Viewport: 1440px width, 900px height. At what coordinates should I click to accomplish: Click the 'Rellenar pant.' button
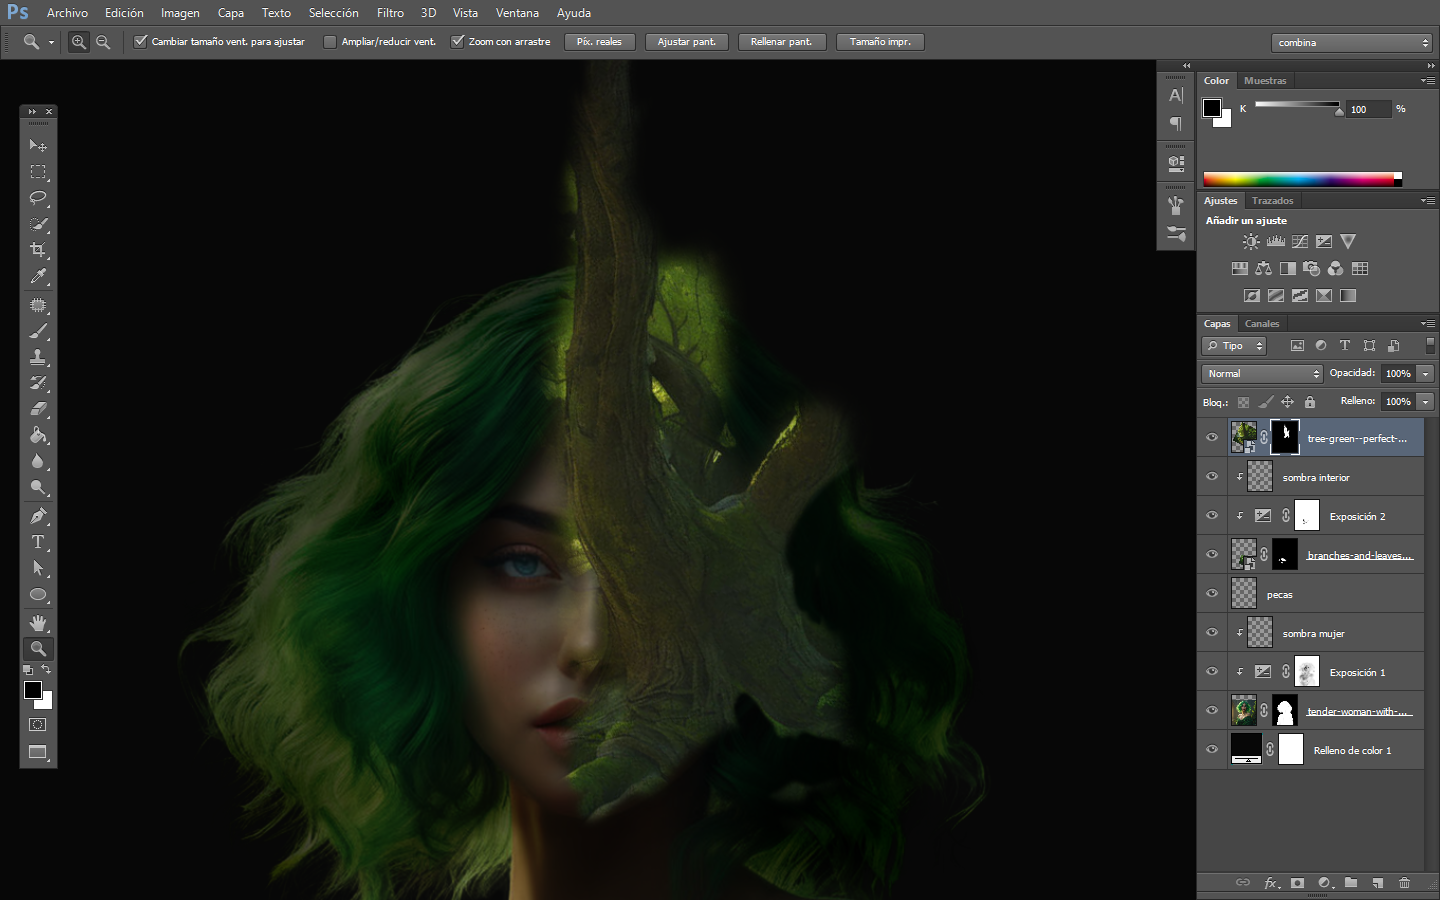(x=782, y=42)
